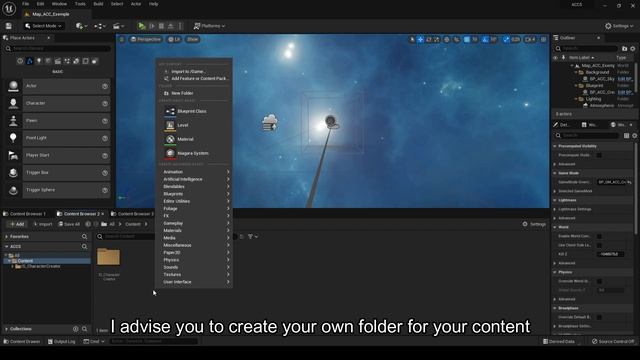640x360 pixels.
Task: Toggle world/local coordinate globe icon in viewport
Action: click(447, 39)
